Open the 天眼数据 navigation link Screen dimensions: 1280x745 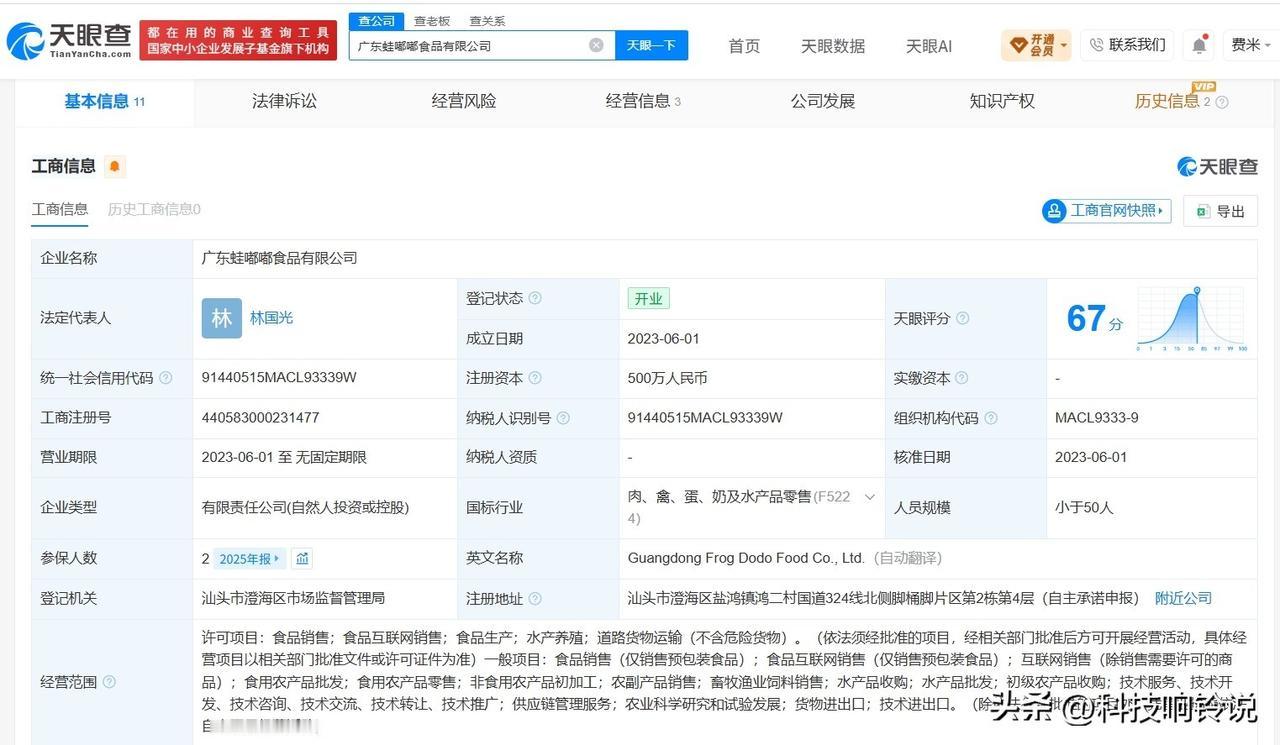pyautogui.click(x=833, y=46)
